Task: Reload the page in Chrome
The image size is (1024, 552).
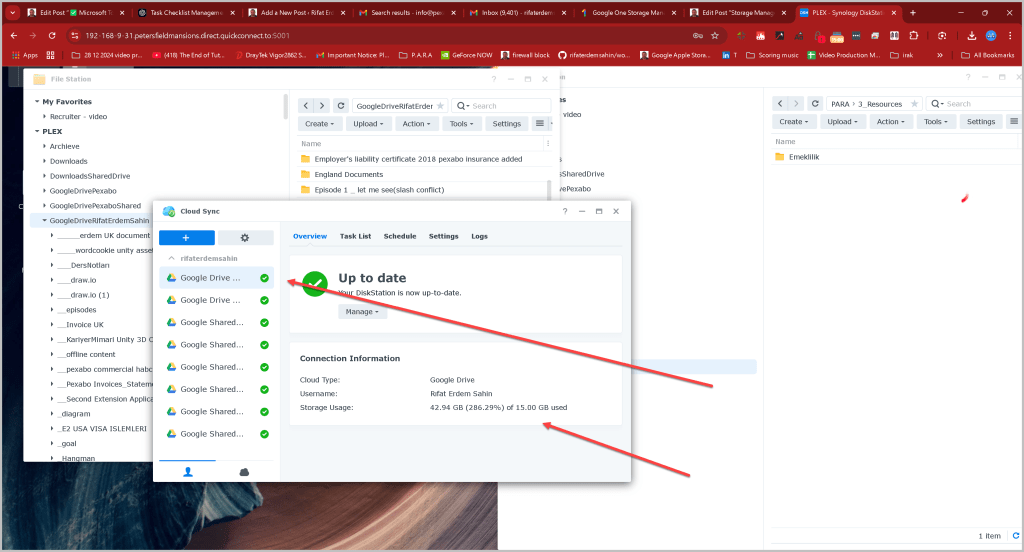Action: [x=52, y=35]
